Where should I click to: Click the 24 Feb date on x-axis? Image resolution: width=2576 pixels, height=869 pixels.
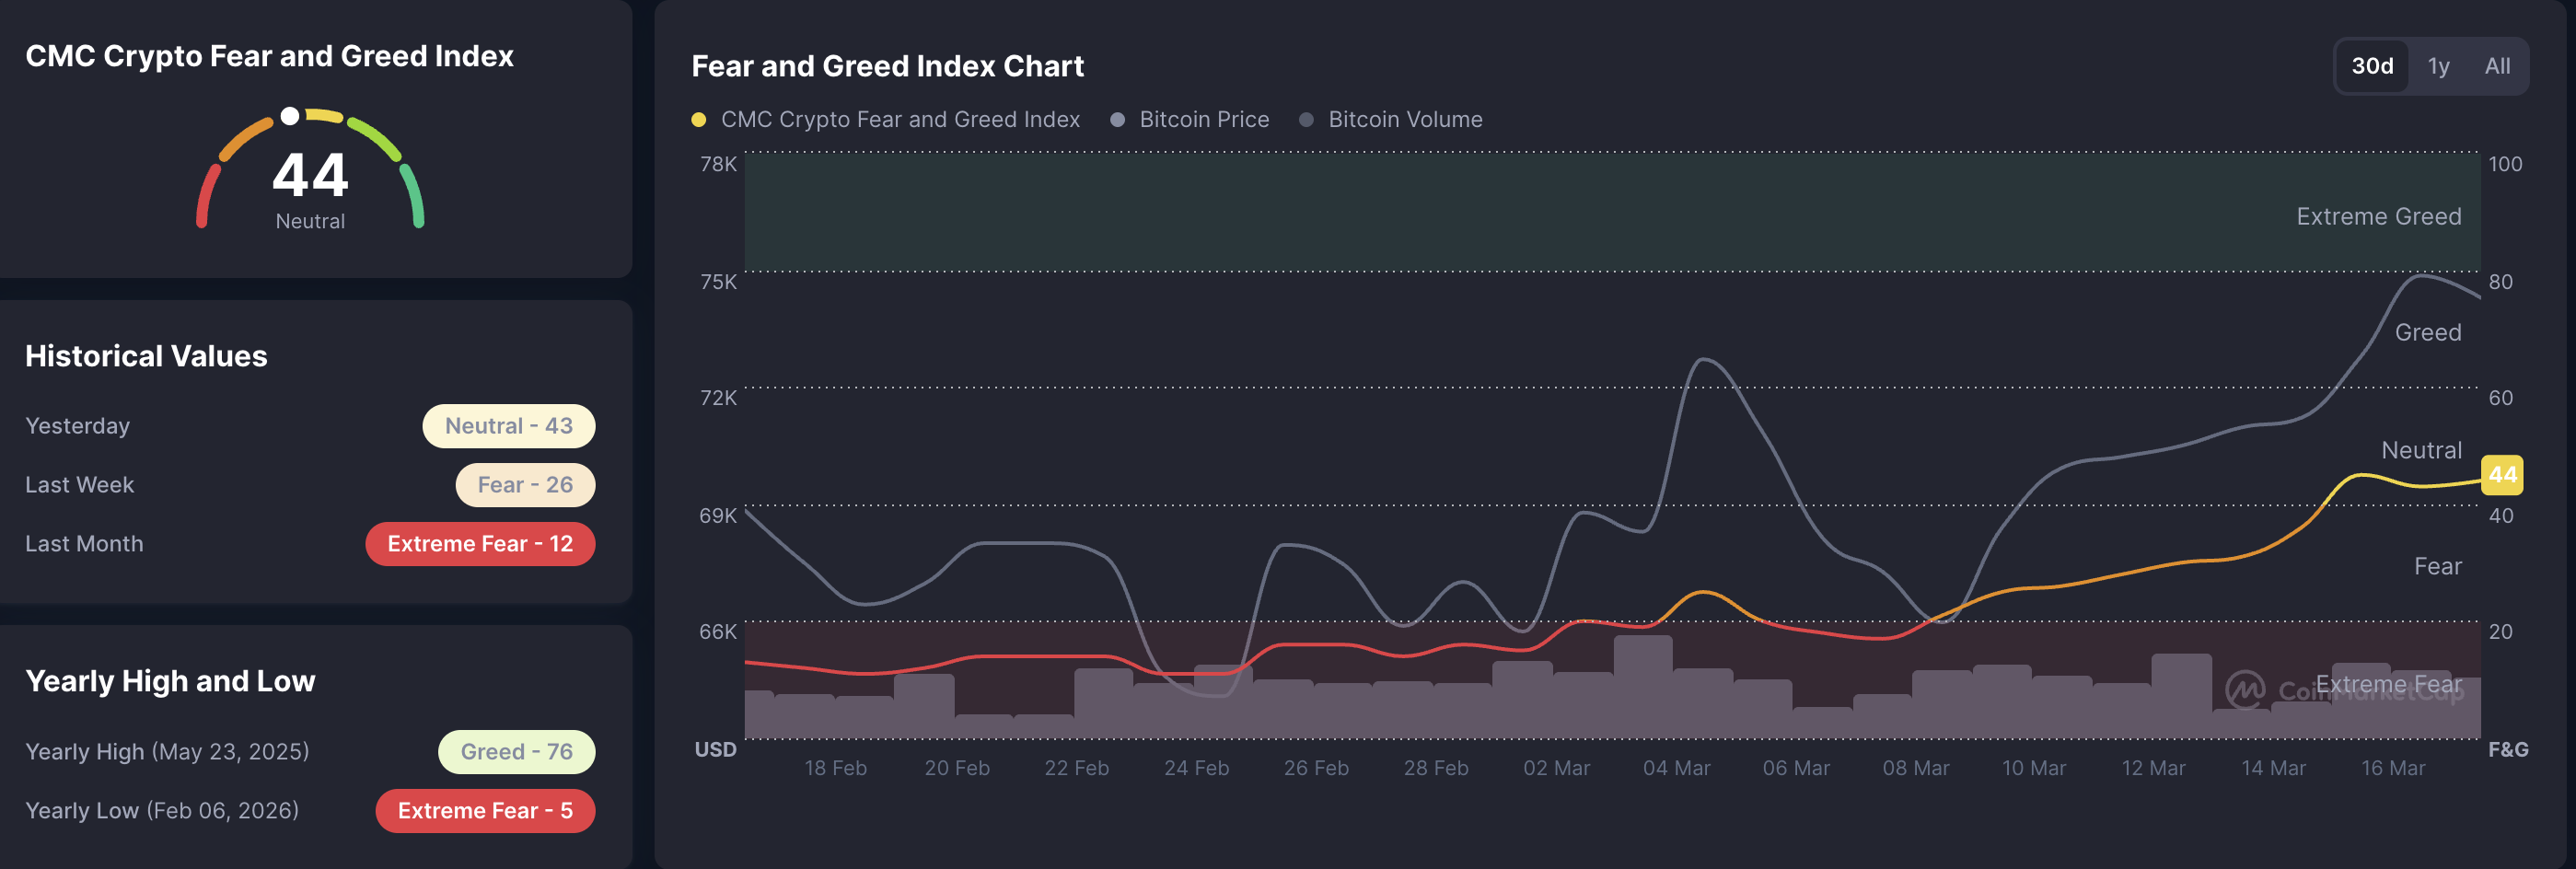click(1196, 768)
